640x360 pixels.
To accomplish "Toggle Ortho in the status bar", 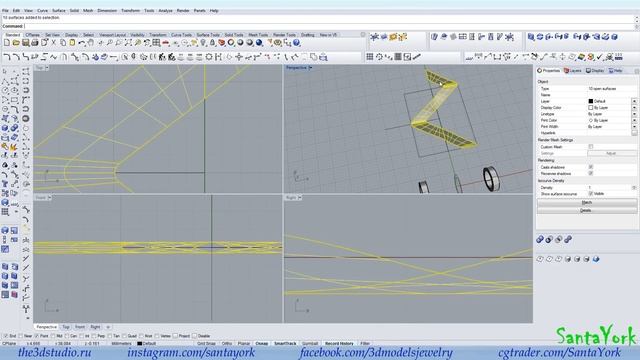I will click(x=227, y=344).
